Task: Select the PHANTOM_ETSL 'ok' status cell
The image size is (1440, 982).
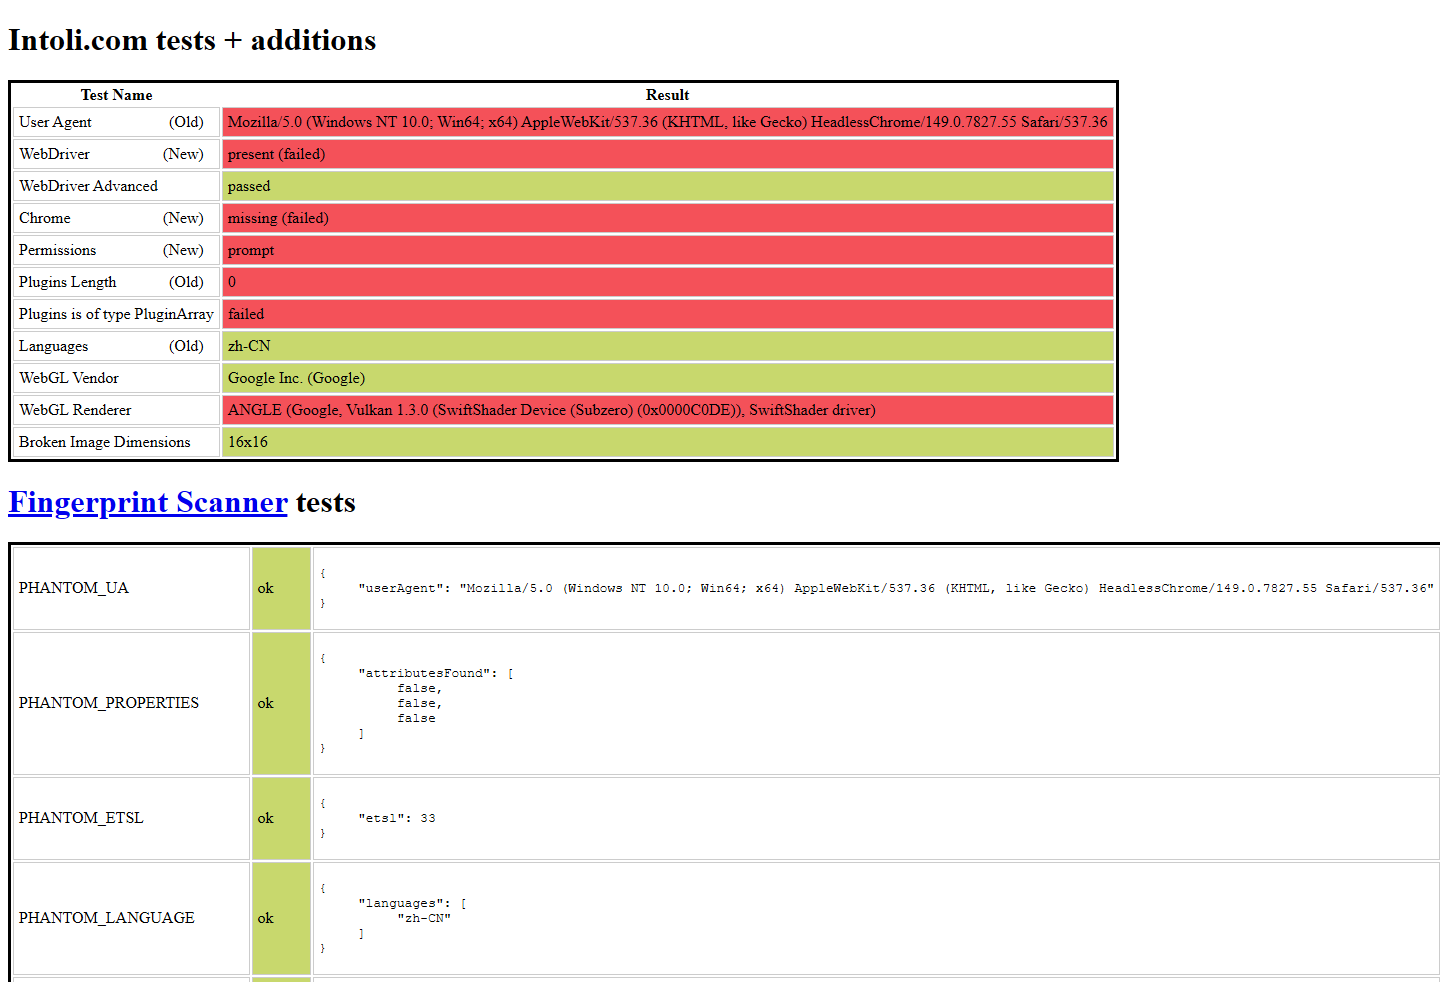Action: (281, 818)
